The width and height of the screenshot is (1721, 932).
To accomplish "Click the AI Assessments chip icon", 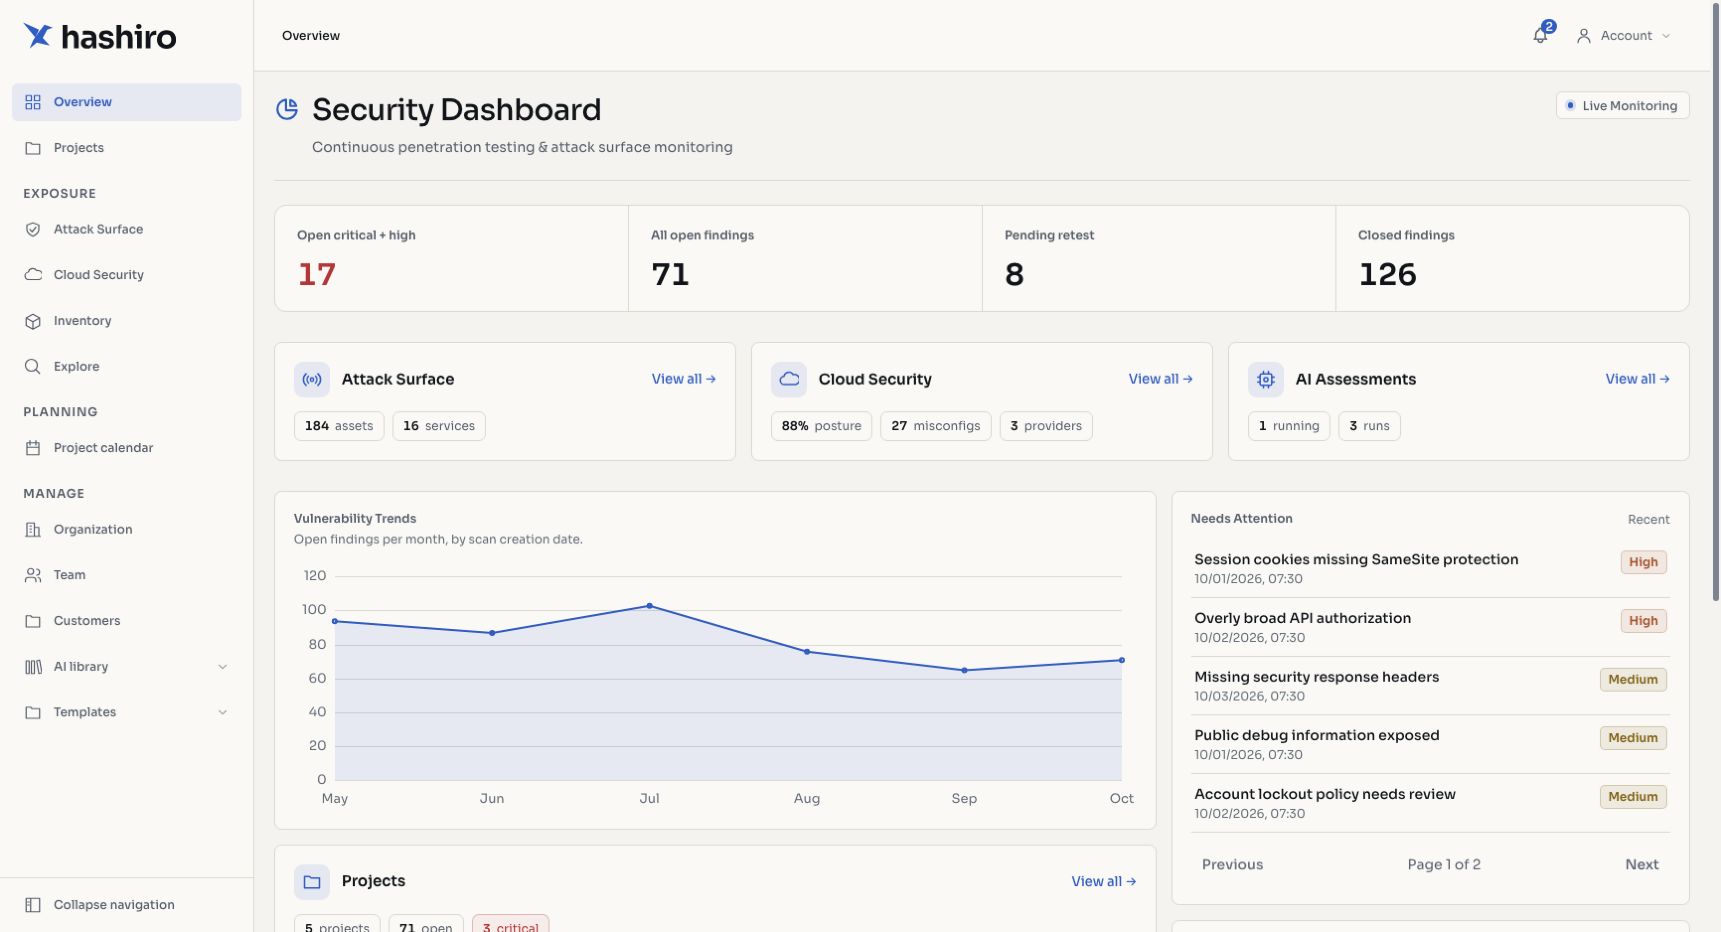I will (1266, 380).
